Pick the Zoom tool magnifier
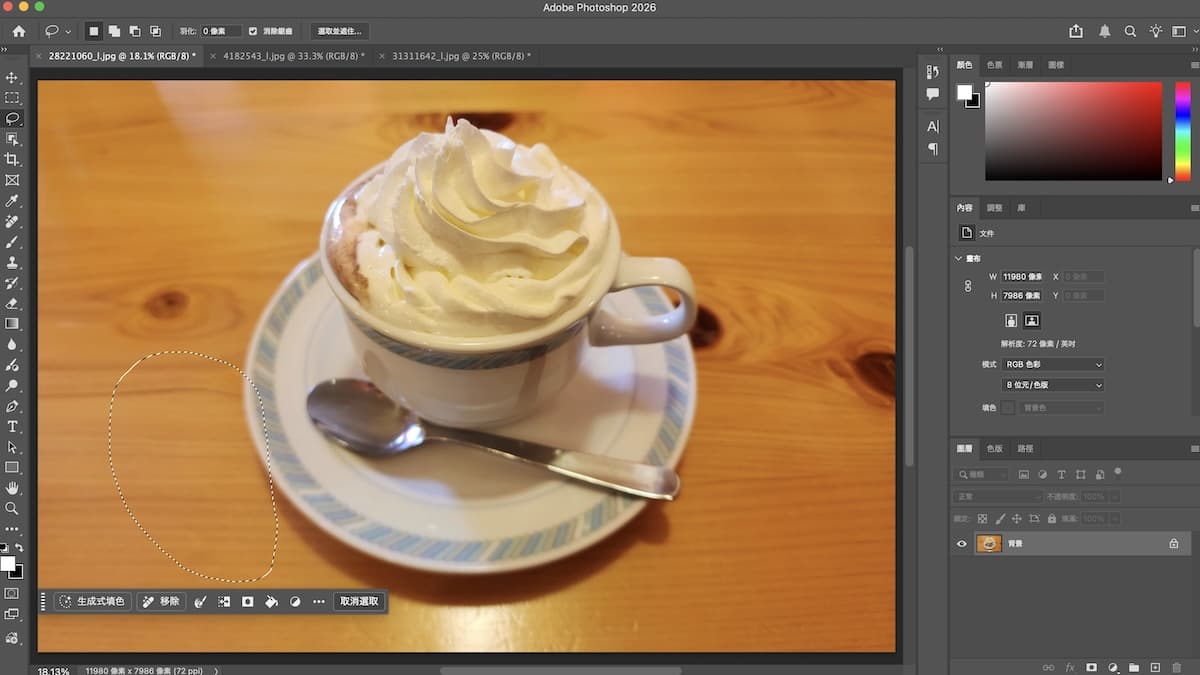 pos(12,508)
